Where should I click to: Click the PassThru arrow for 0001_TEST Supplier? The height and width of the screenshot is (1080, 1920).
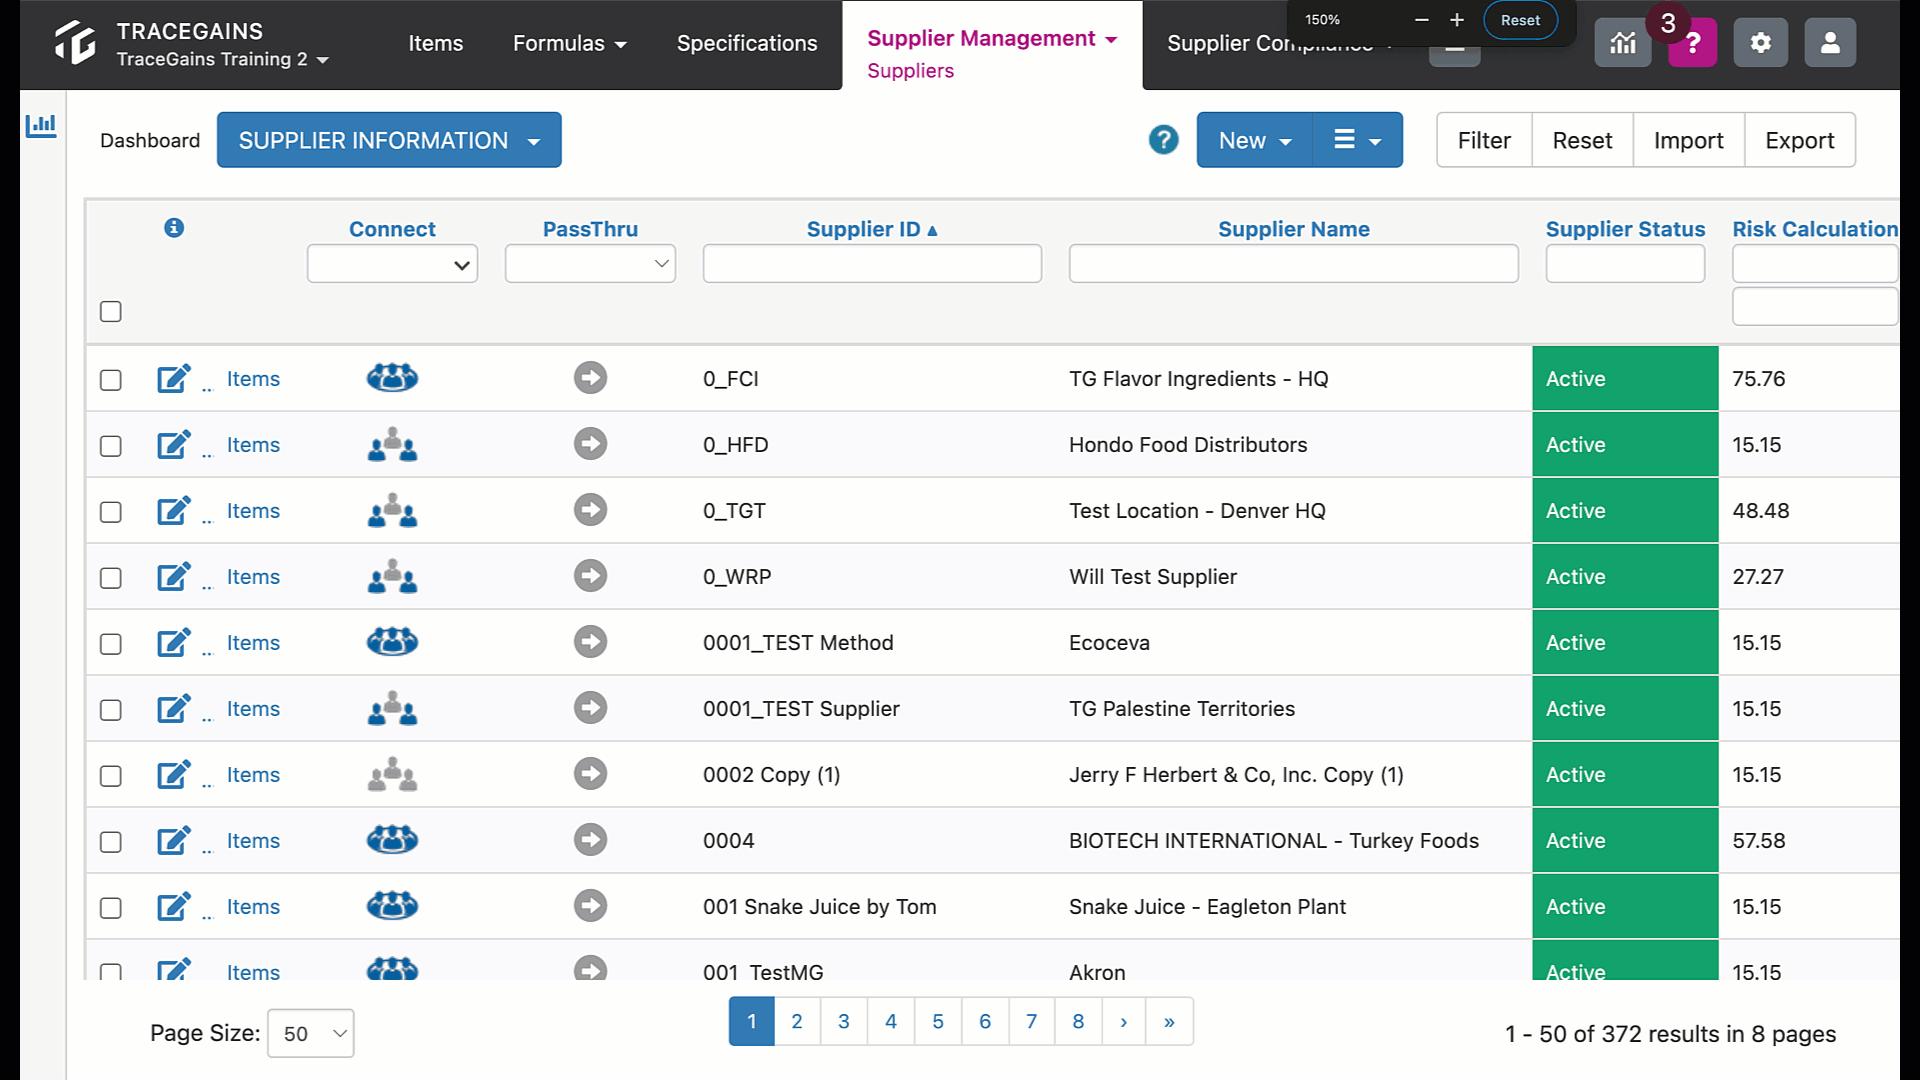[590, 708]
